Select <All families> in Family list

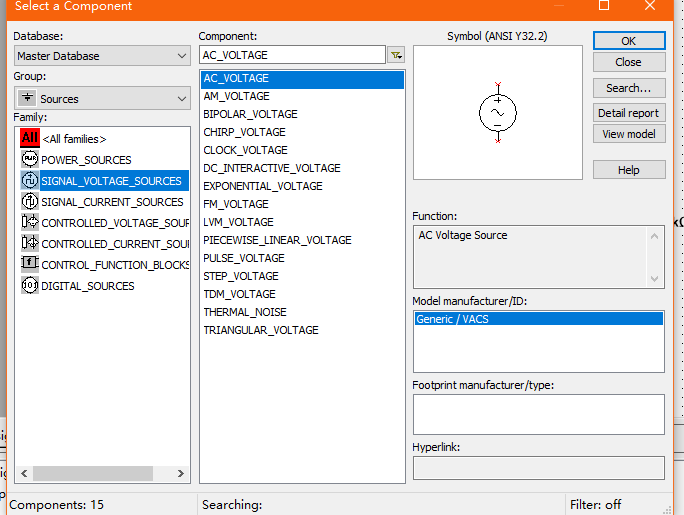74,139
